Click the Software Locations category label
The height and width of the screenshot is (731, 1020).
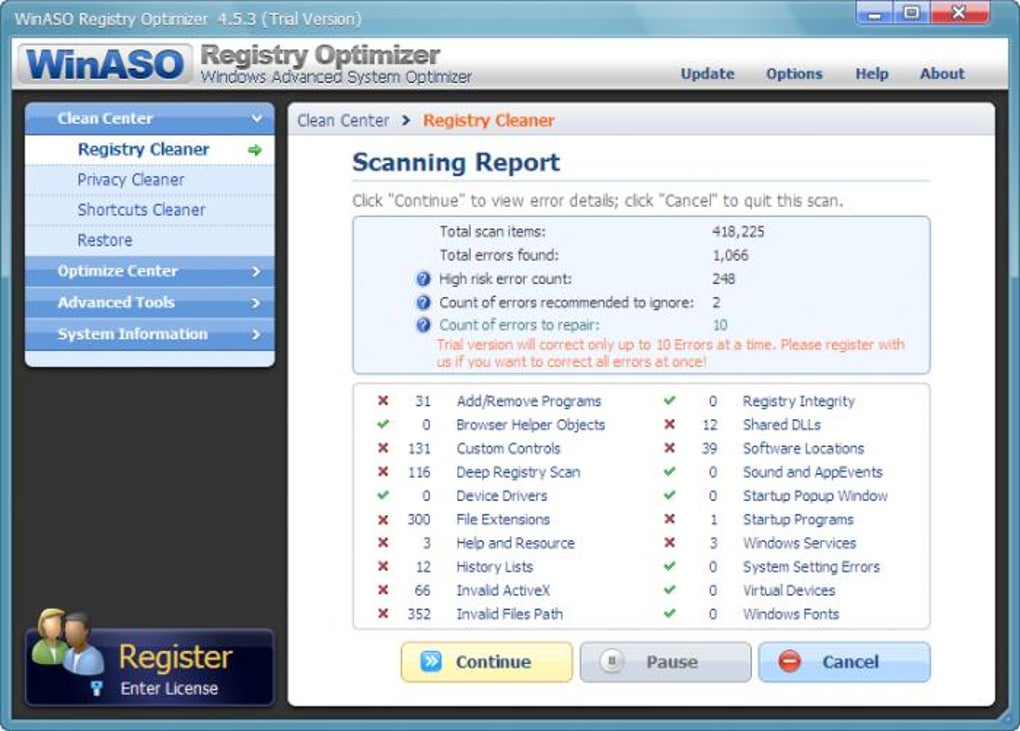803,448
